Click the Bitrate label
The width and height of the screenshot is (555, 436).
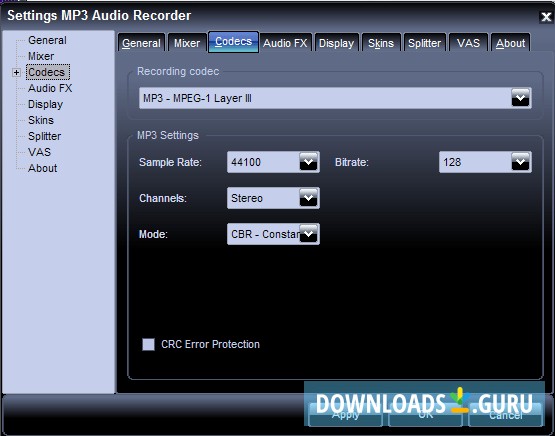pos(351,162)
